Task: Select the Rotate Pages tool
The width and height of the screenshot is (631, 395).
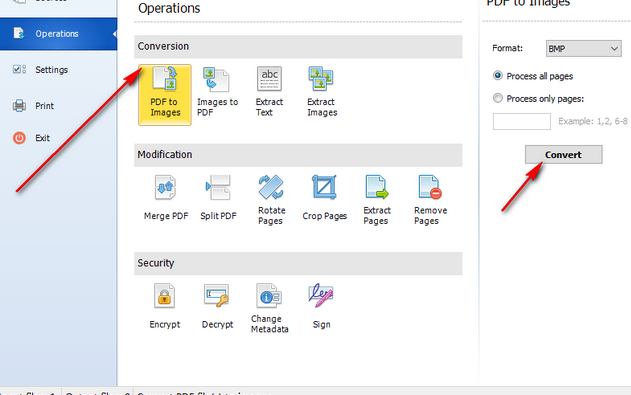Action: point(271,200)
